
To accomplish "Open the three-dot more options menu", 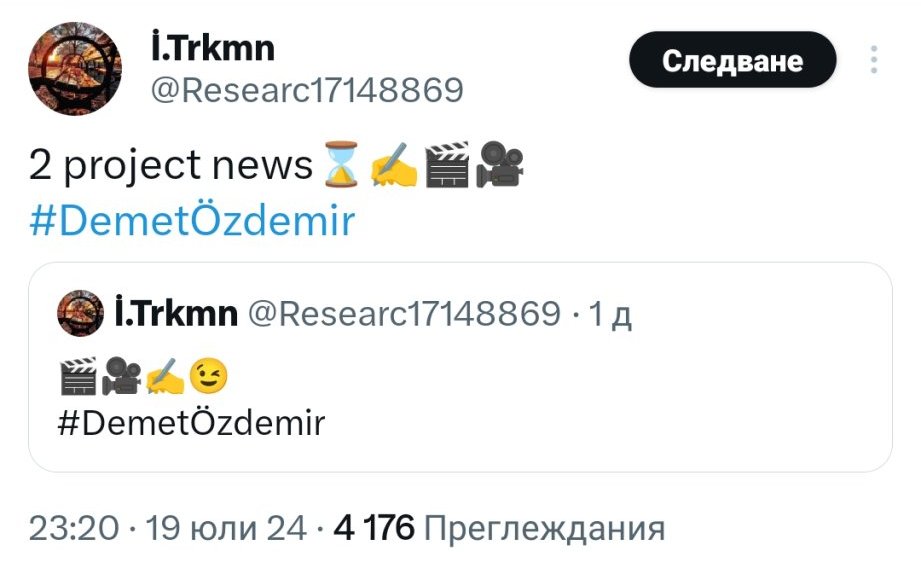I will point(874,60).
